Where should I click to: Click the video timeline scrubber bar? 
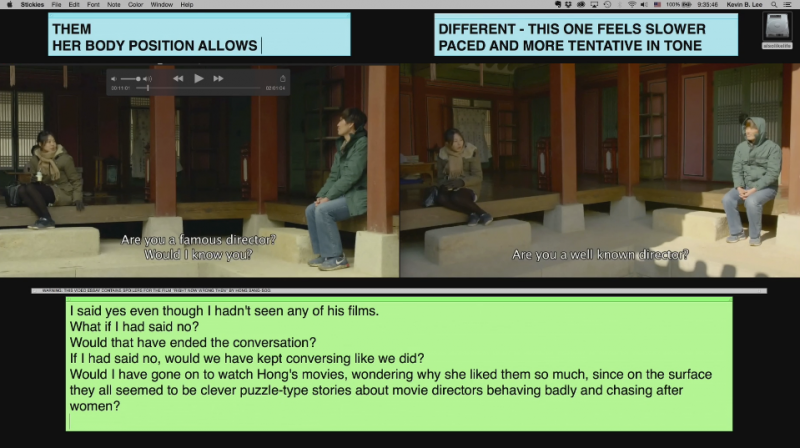click(x=200, y=88)
